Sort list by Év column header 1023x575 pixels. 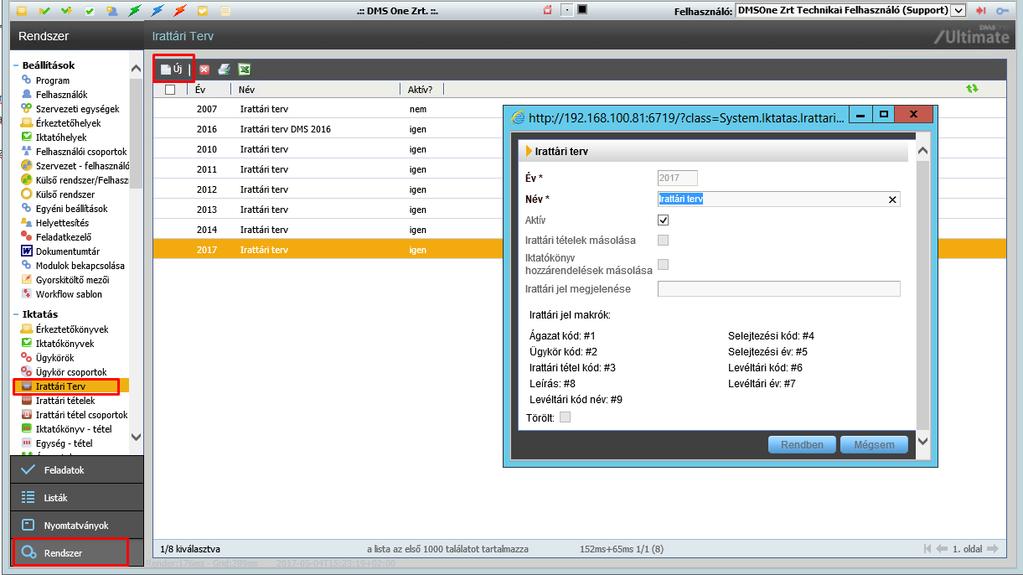coord(200,89)
